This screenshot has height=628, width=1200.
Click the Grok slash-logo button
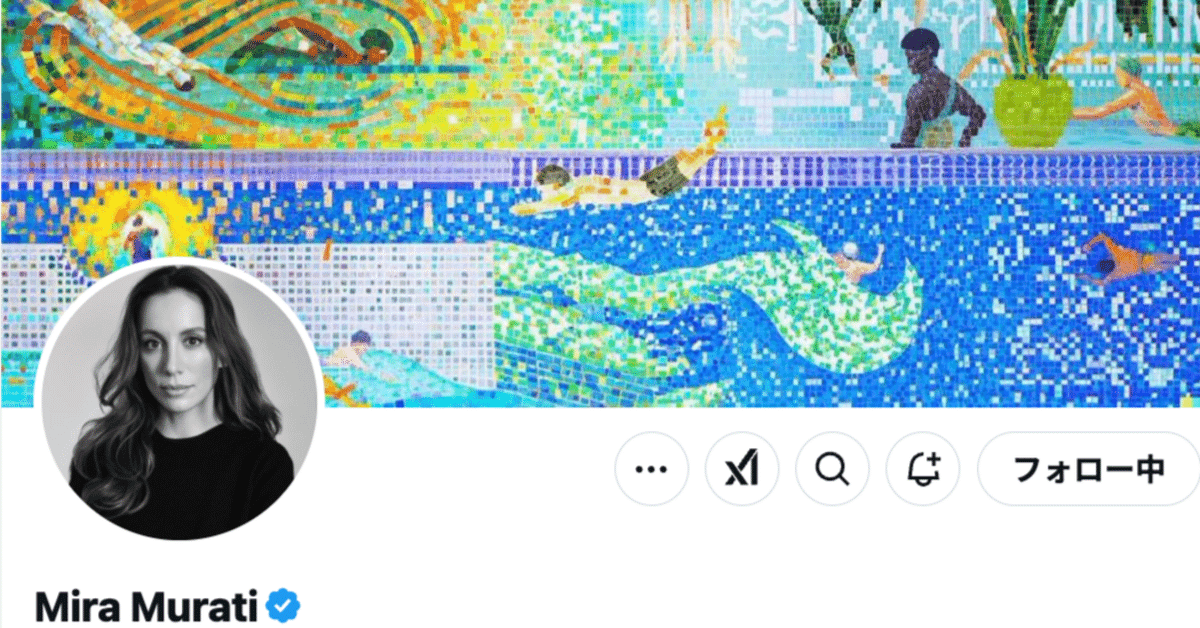point(742,469)
